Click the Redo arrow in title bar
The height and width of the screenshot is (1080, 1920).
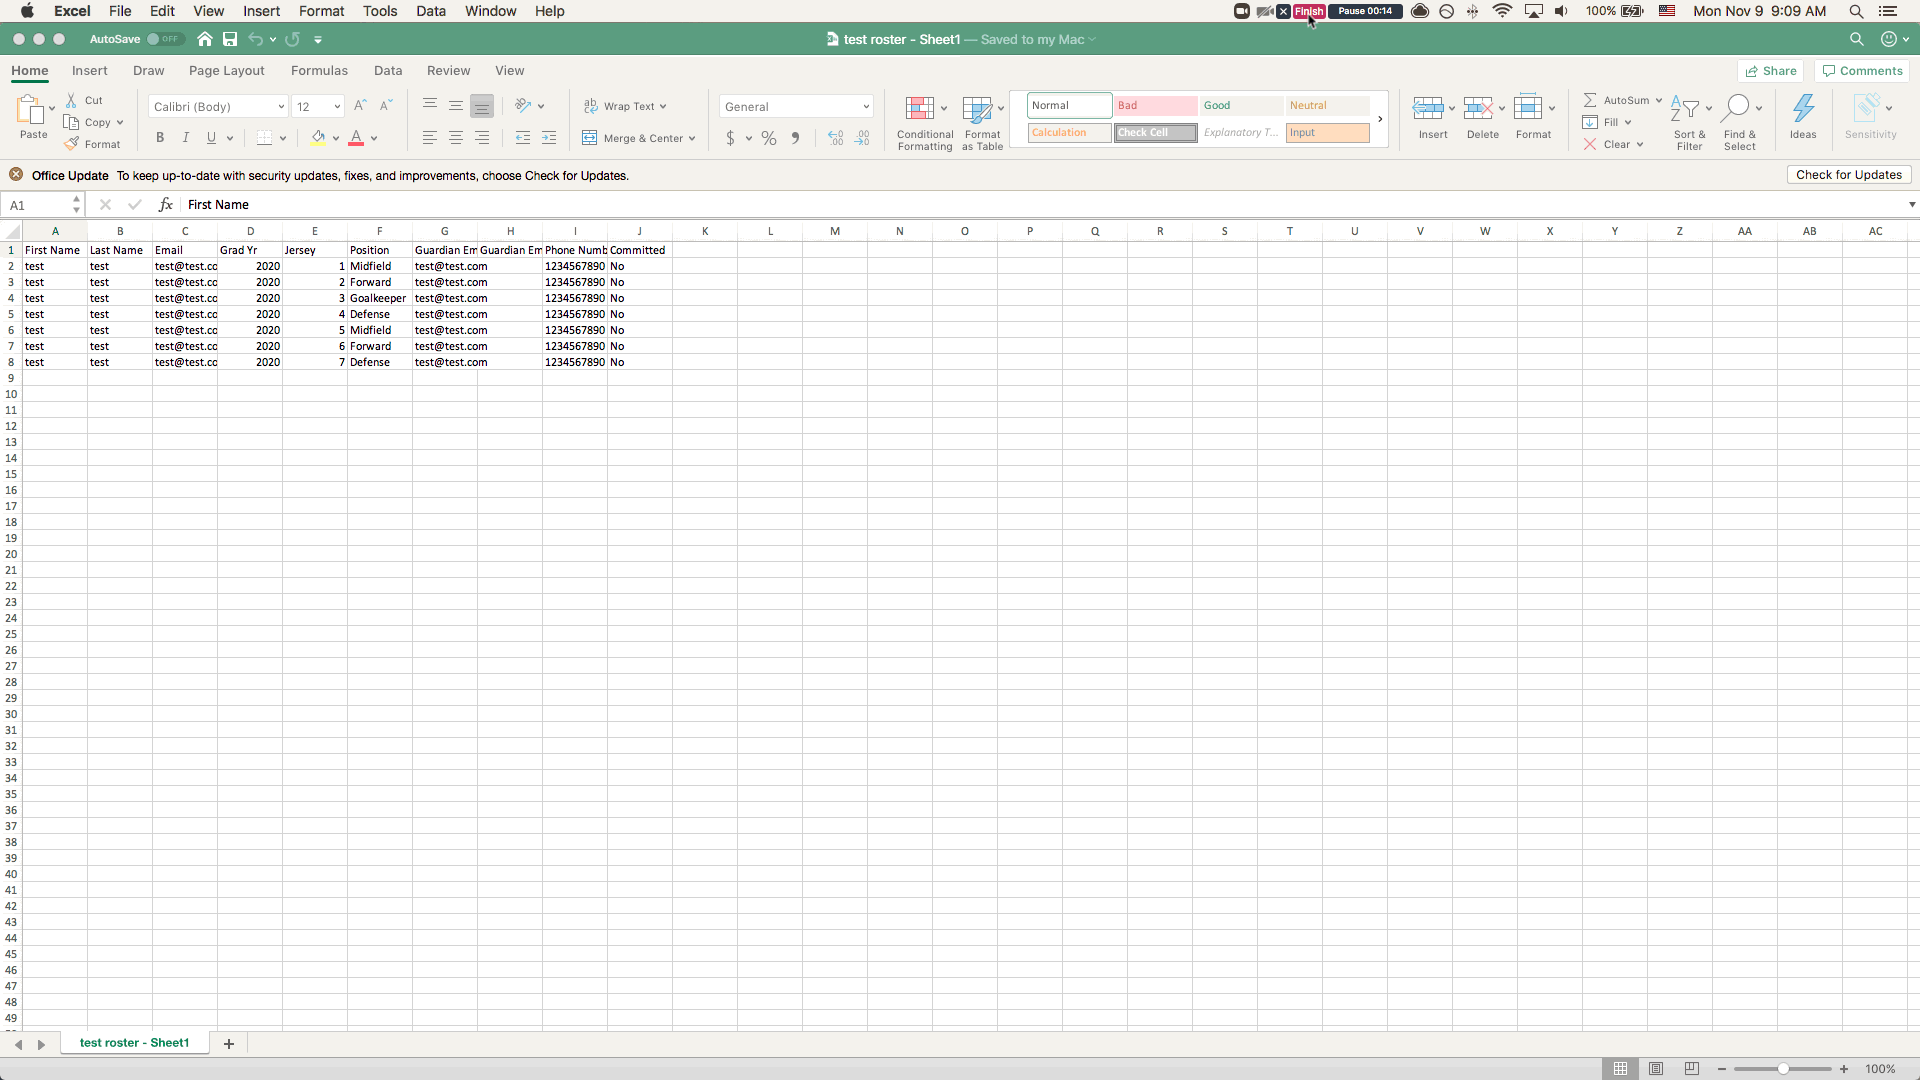[292, 39]
